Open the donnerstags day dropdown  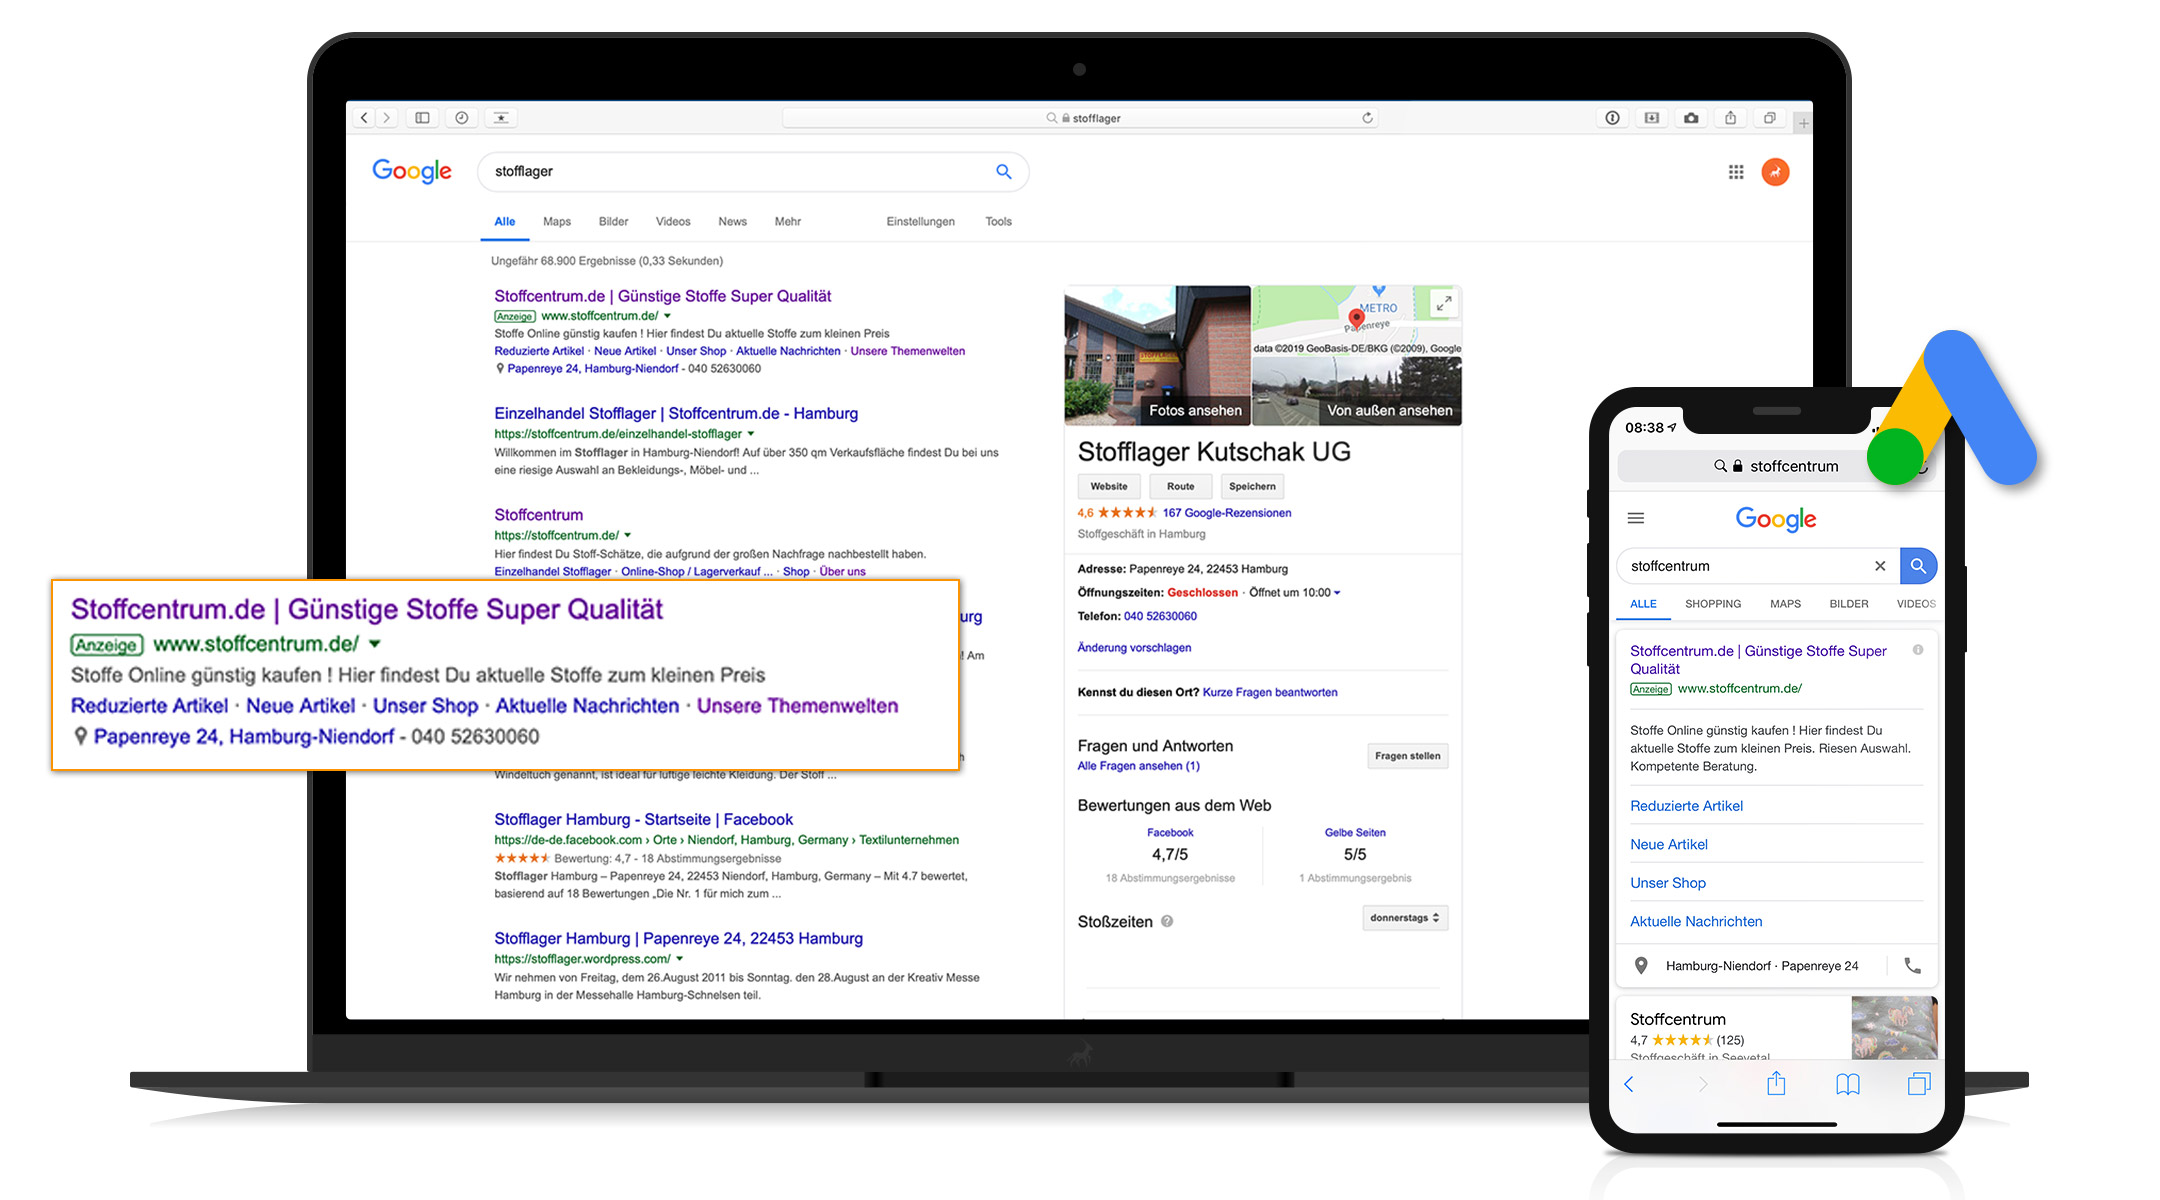pyautogui.click(x=1404, y=918)
